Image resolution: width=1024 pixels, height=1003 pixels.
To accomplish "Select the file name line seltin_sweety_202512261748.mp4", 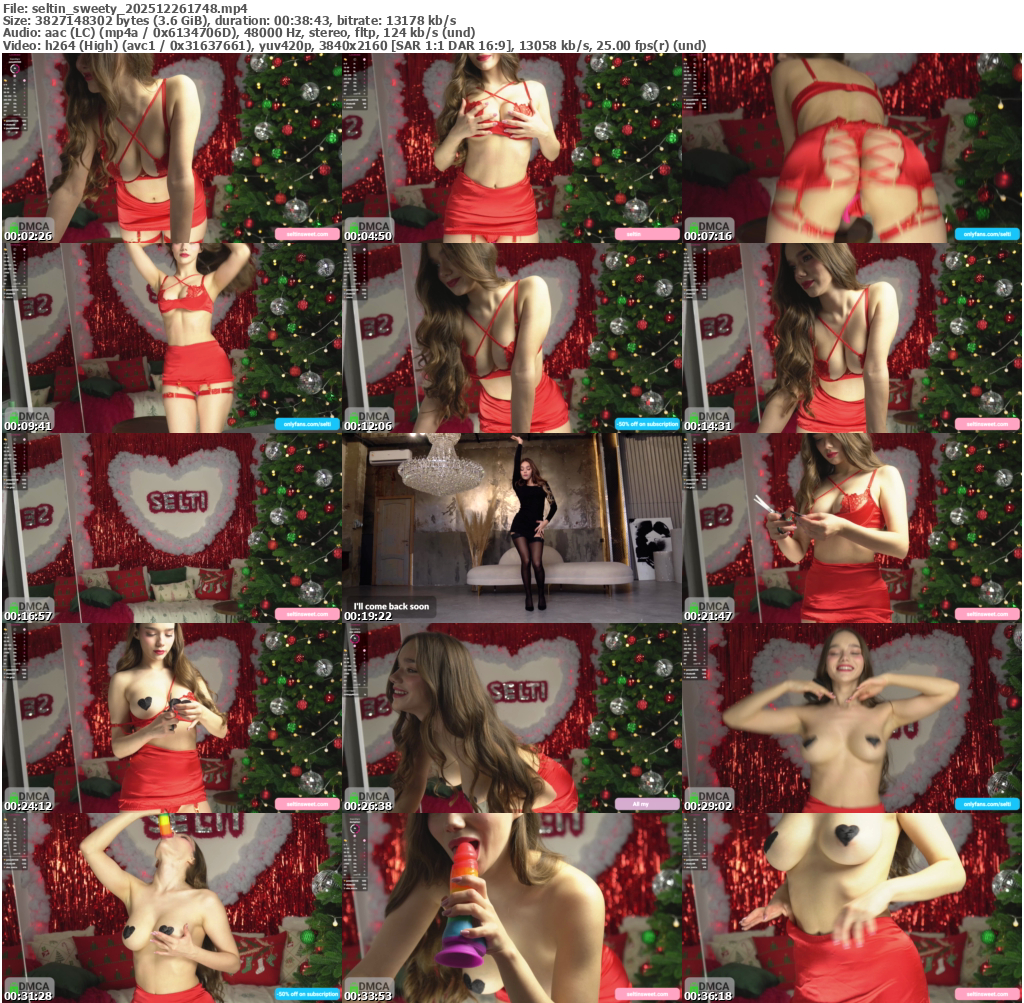I will point(125,8).
